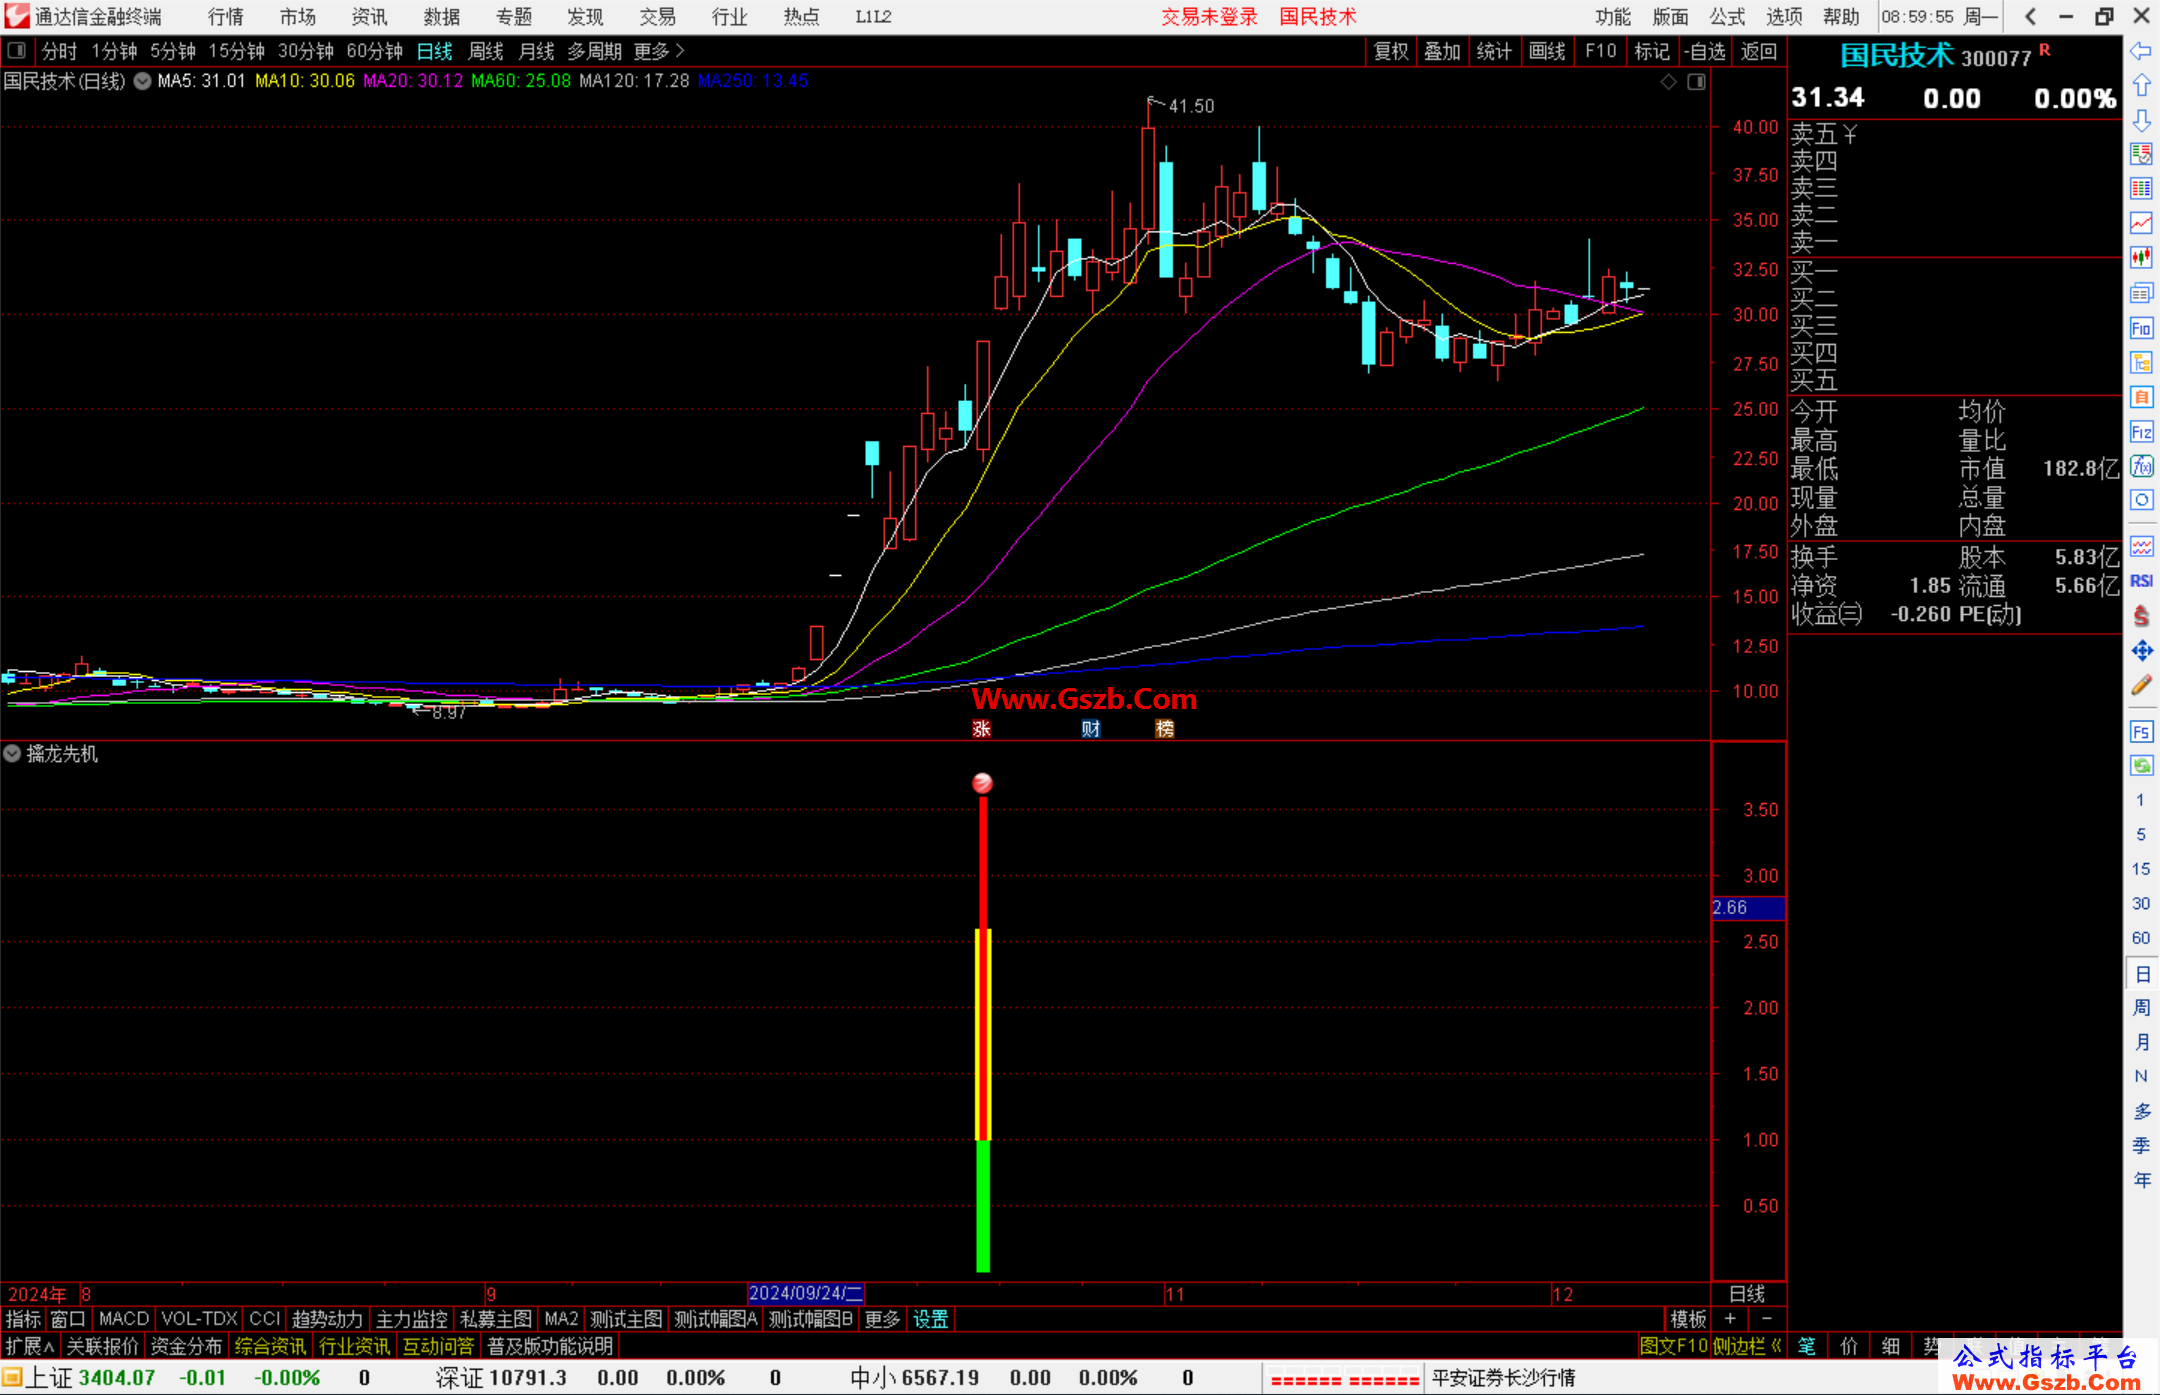
Task: Switch to 5-minute period in the right sidebar
Action: 2141,835
